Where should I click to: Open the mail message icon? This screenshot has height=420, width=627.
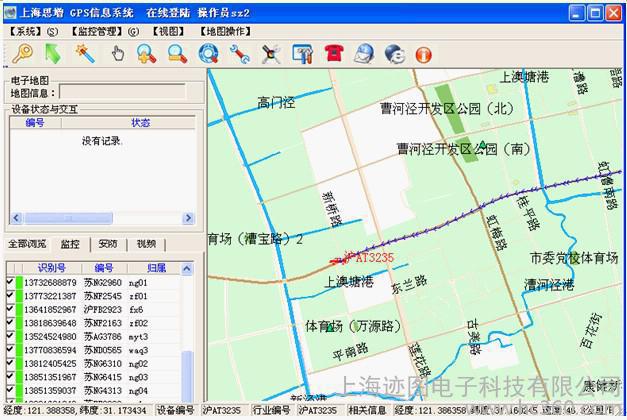tap(364, 54)
